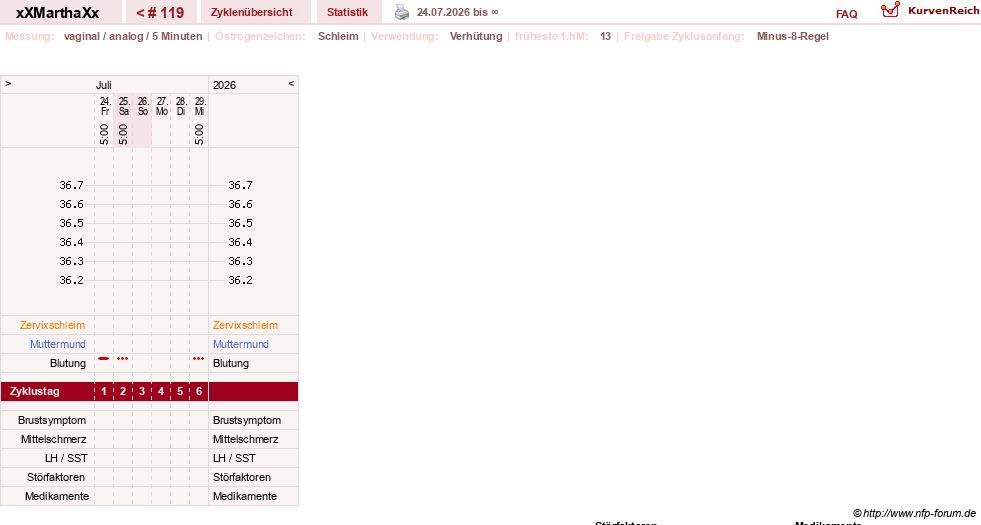Select the 27. Mo date column header

pyautogui.click(x=161, y=106)
